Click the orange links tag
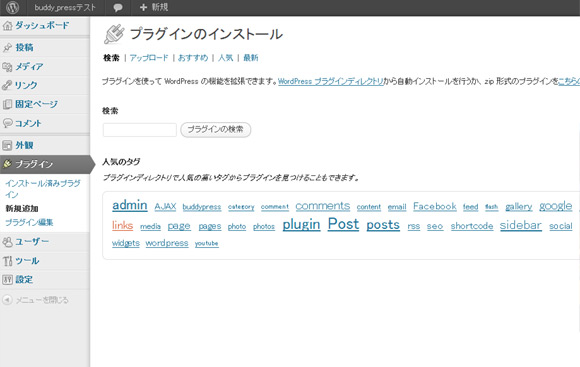The height and width of the screenshot is (367, 580). [122, 225]
